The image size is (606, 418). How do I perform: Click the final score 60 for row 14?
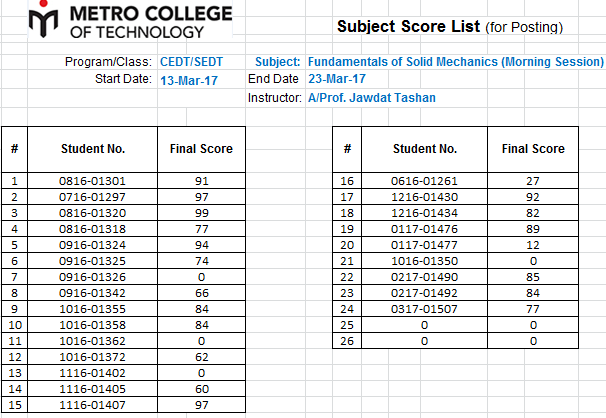click(x=202, y=389)
